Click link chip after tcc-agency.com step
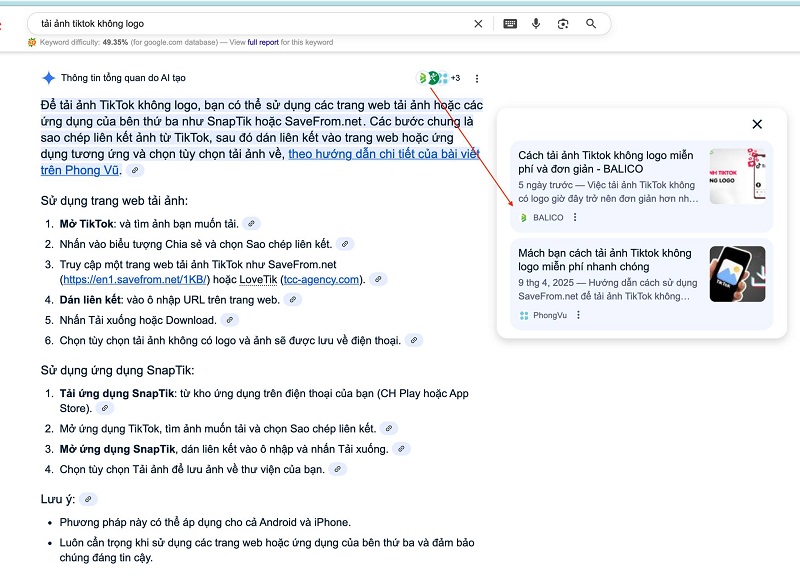The width and height of the screenshot is (800, 584). click(378, 280)
